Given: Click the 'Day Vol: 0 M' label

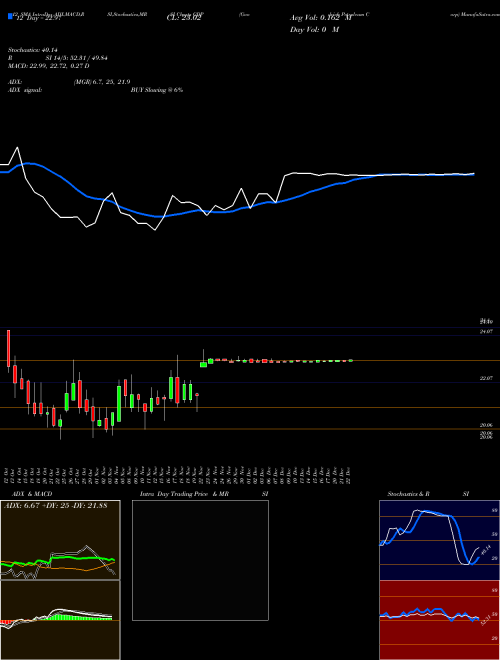Looking at the screenshot, I should [314, 30].
